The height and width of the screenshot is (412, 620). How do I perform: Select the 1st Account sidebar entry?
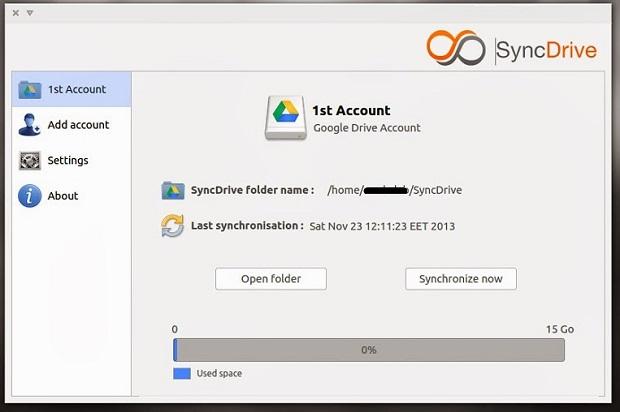click(x=72, y=89)
